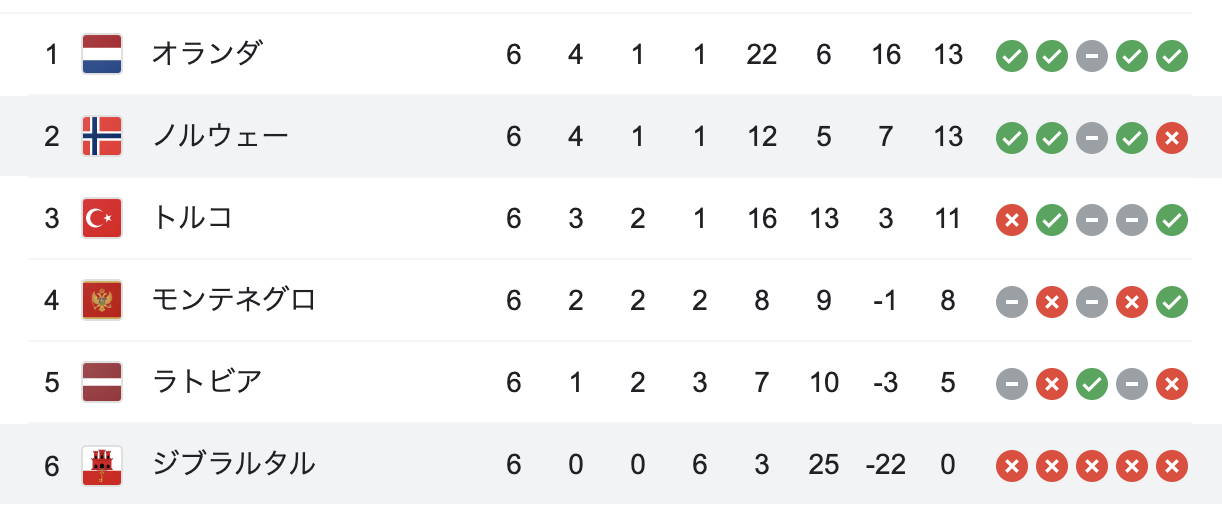Click the Netherlands flag icon
The height and width of the screenshot is (518, 1222).
pos(102,54)
